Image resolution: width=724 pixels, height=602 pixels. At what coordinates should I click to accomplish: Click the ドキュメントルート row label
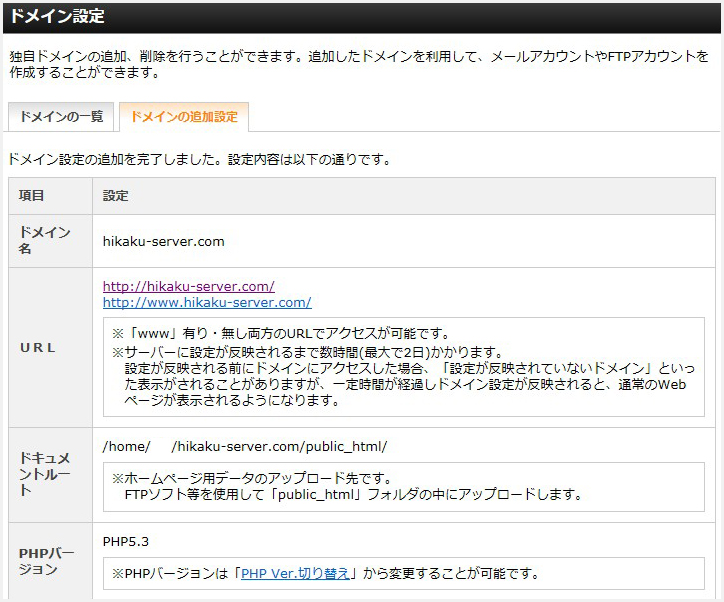point(46,474)
